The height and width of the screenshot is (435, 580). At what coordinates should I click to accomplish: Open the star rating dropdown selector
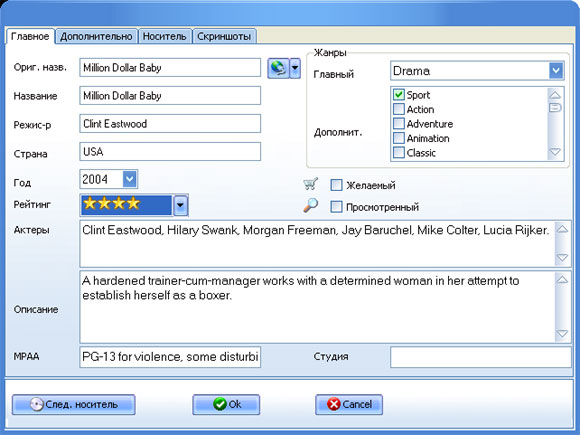(180, 205)
